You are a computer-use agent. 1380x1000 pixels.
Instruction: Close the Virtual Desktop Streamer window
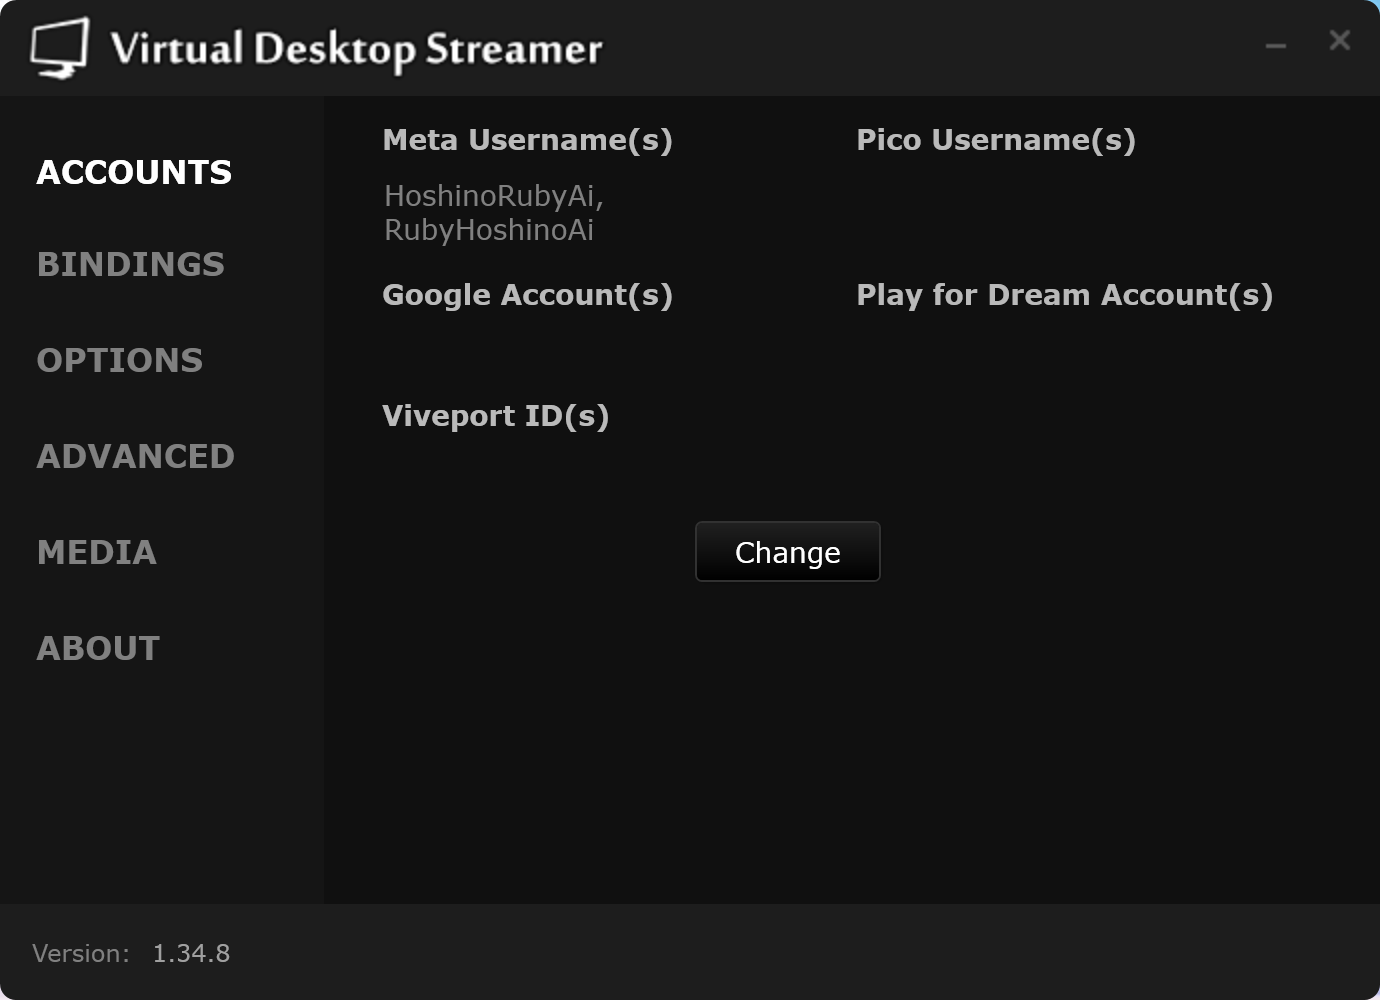[x=1339, y=41]
